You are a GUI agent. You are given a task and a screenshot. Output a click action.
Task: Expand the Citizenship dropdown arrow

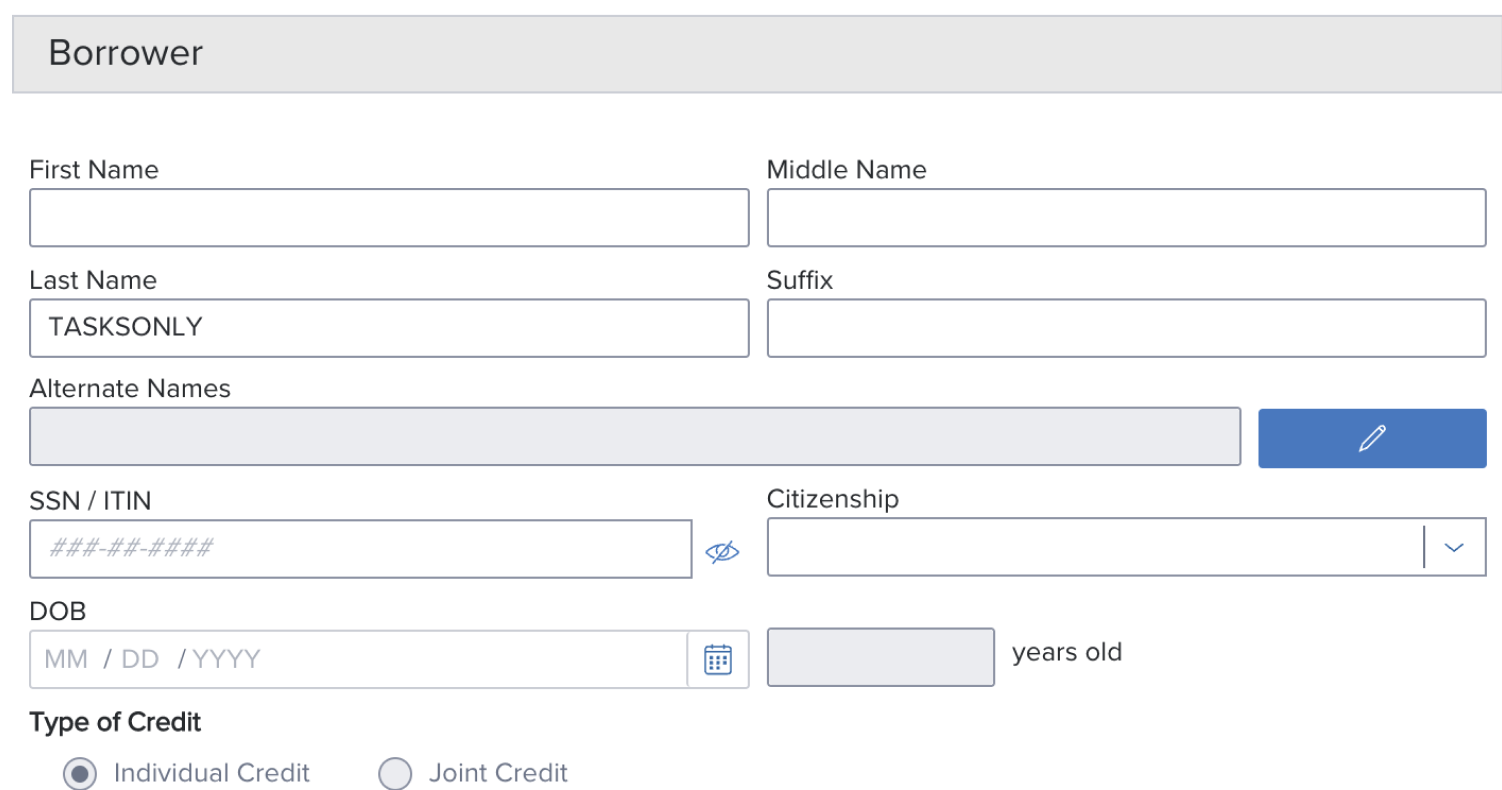(1454, 547)
